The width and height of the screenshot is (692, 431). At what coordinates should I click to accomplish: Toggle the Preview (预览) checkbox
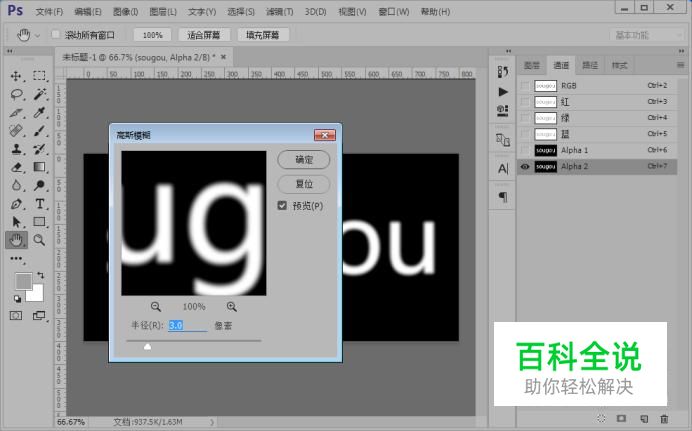pos(282,206)
